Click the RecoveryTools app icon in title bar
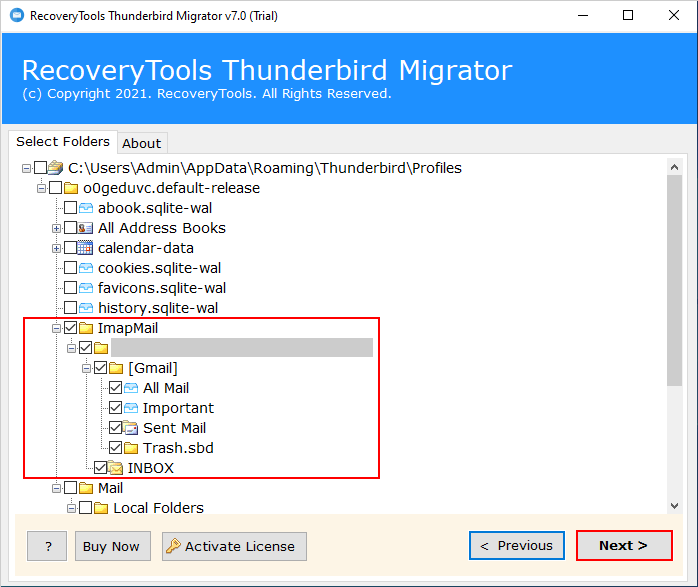Viewport: 698px width, 587px height. click(x=17, y=16)
